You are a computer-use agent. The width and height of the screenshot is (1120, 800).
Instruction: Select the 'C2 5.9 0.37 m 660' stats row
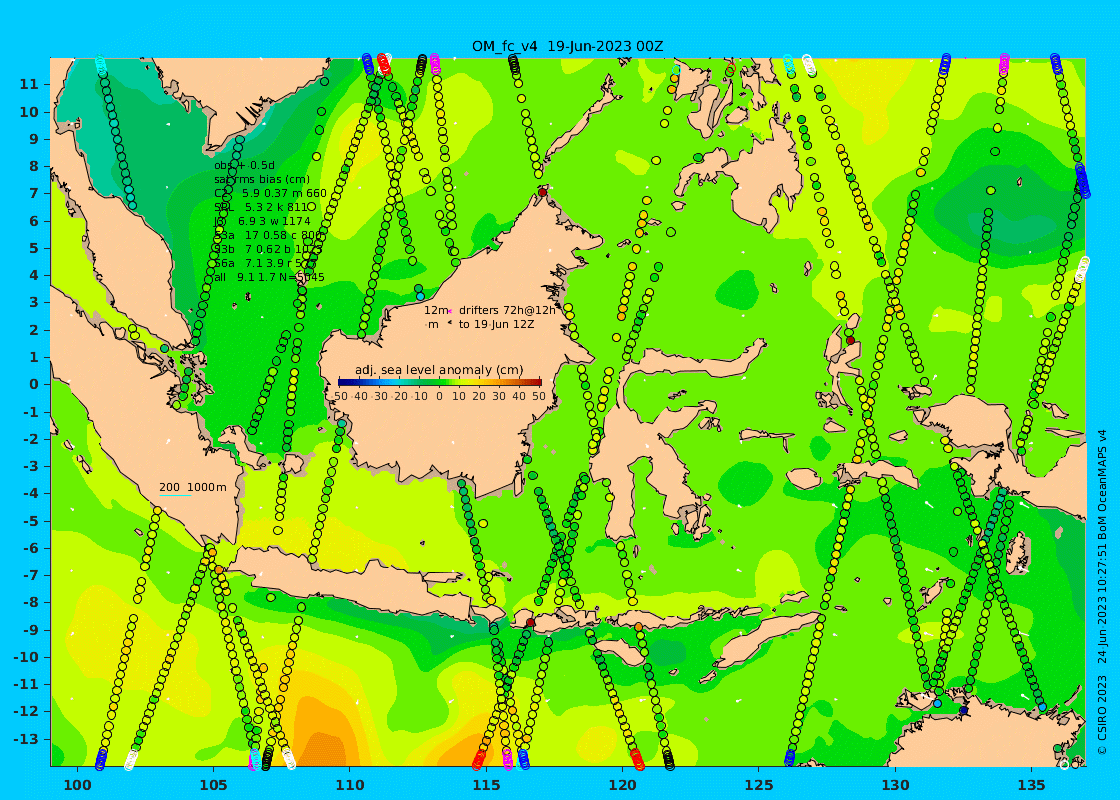coord(270,194)
